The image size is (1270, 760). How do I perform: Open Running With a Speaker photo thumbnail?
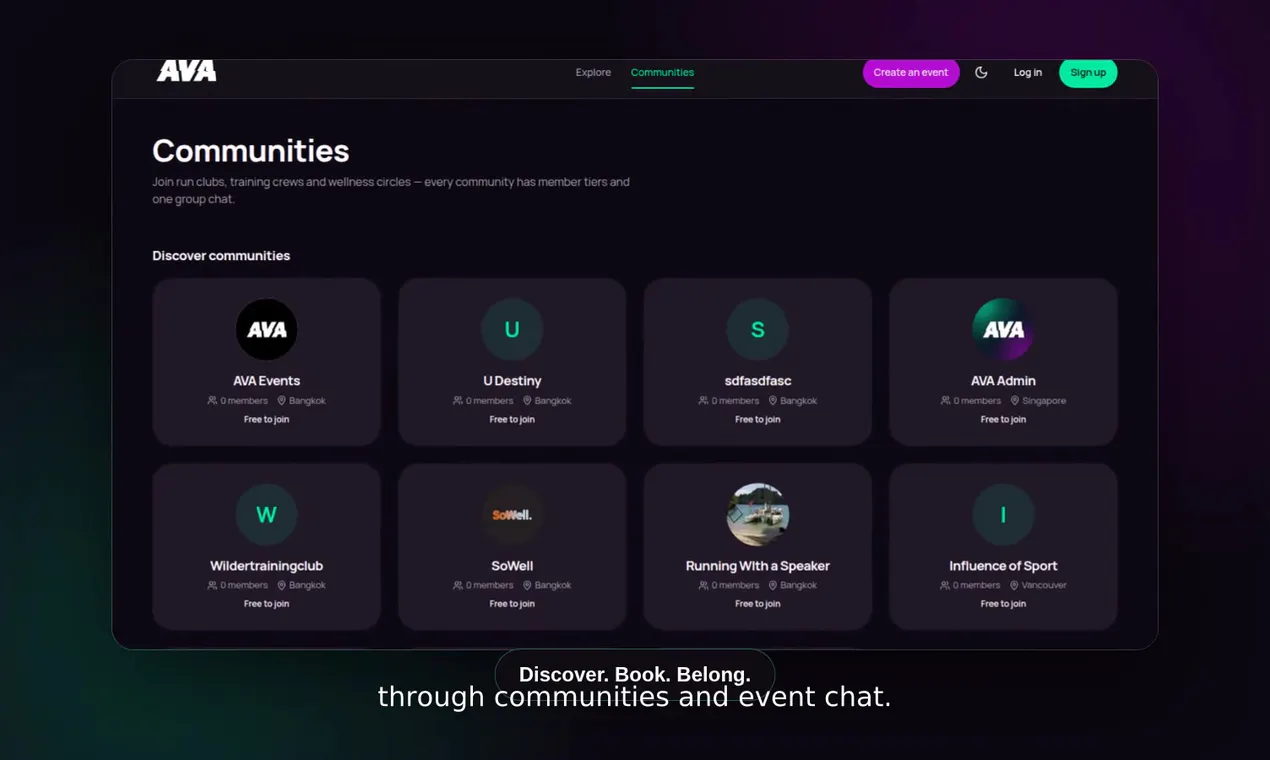(758, 514)
